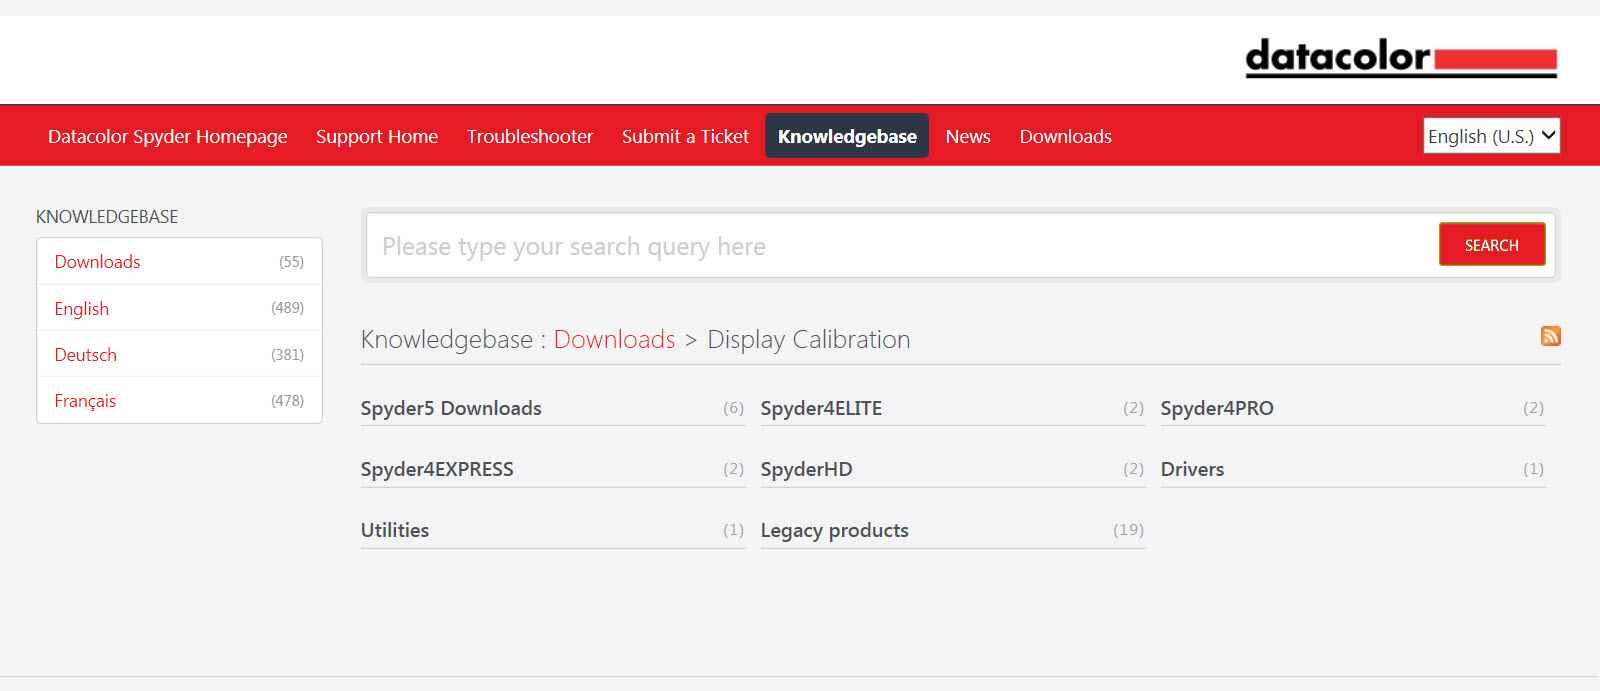The image size is (1600, 691).
Task: Click the (55) count beside Downloads
Action: [291, 262]
